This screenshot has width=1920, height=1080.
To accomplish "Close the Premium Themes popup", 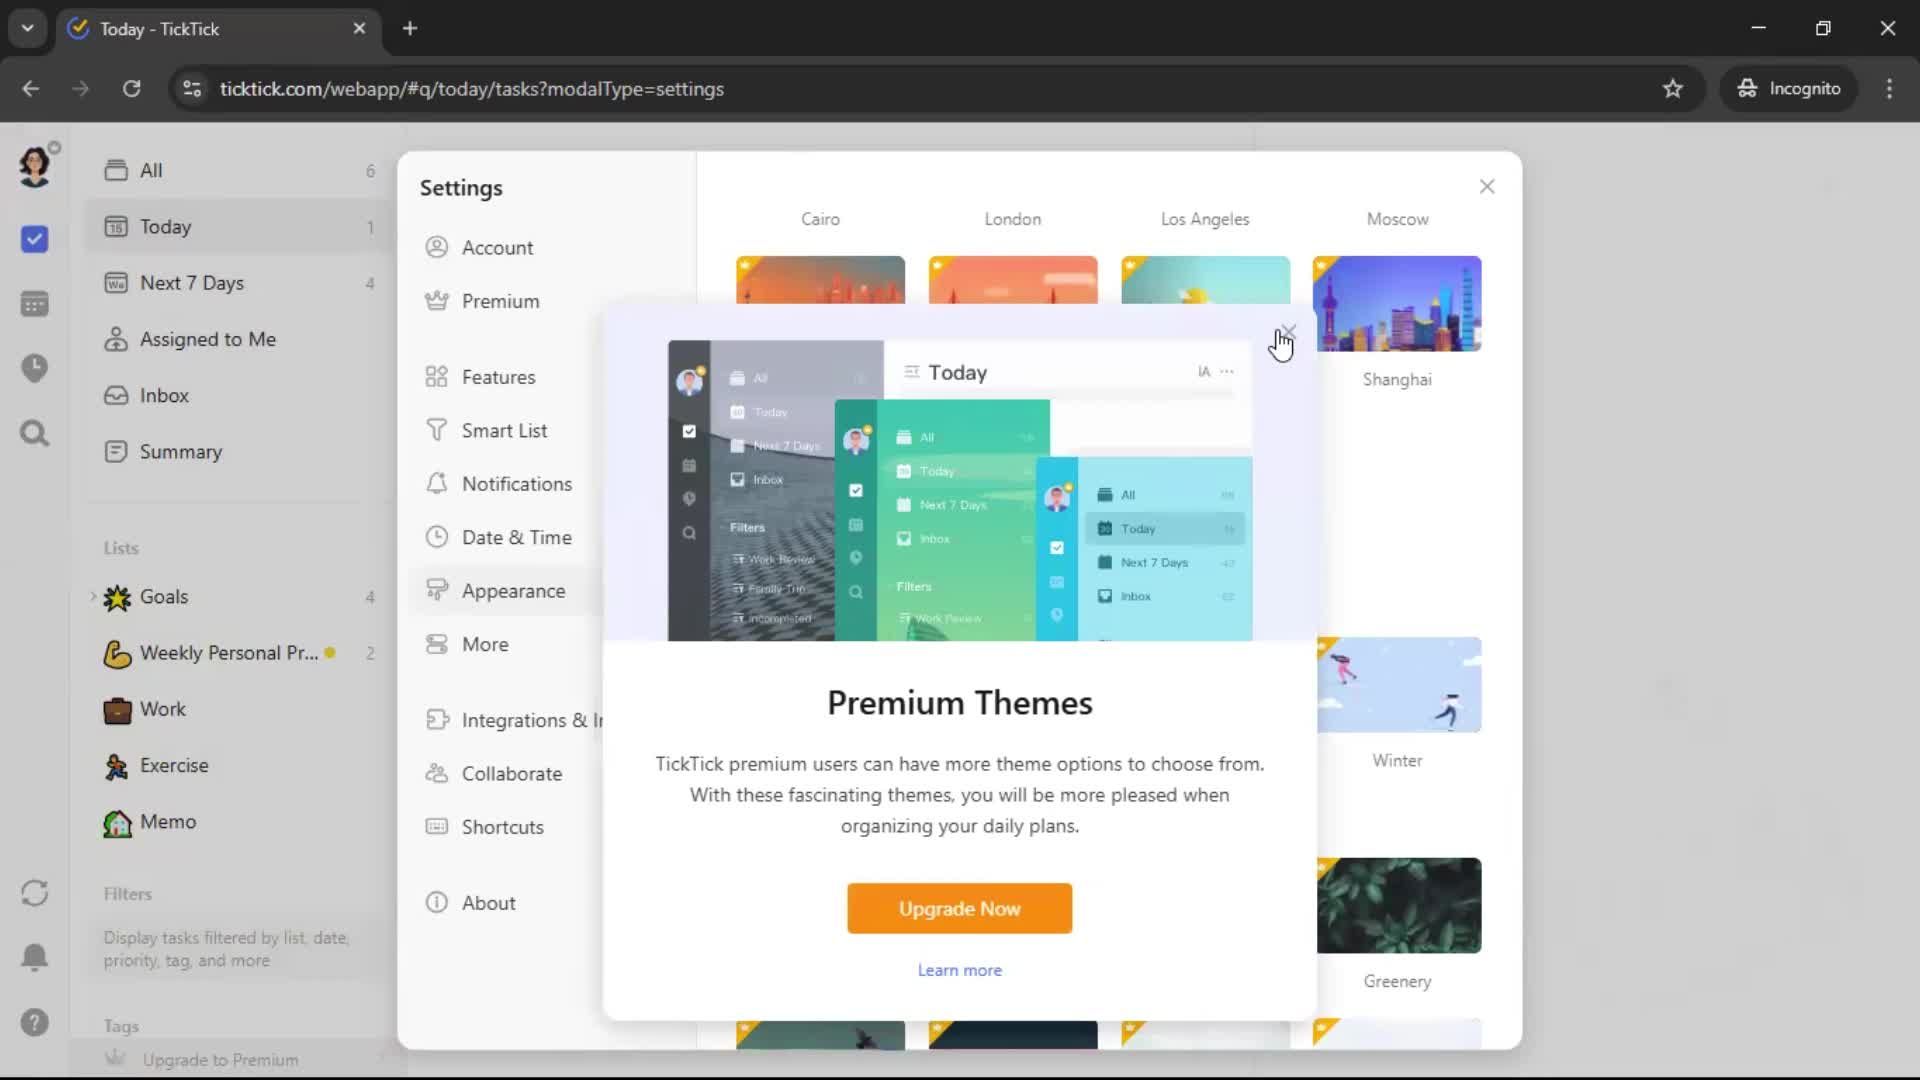I will tap(1288, 332).
